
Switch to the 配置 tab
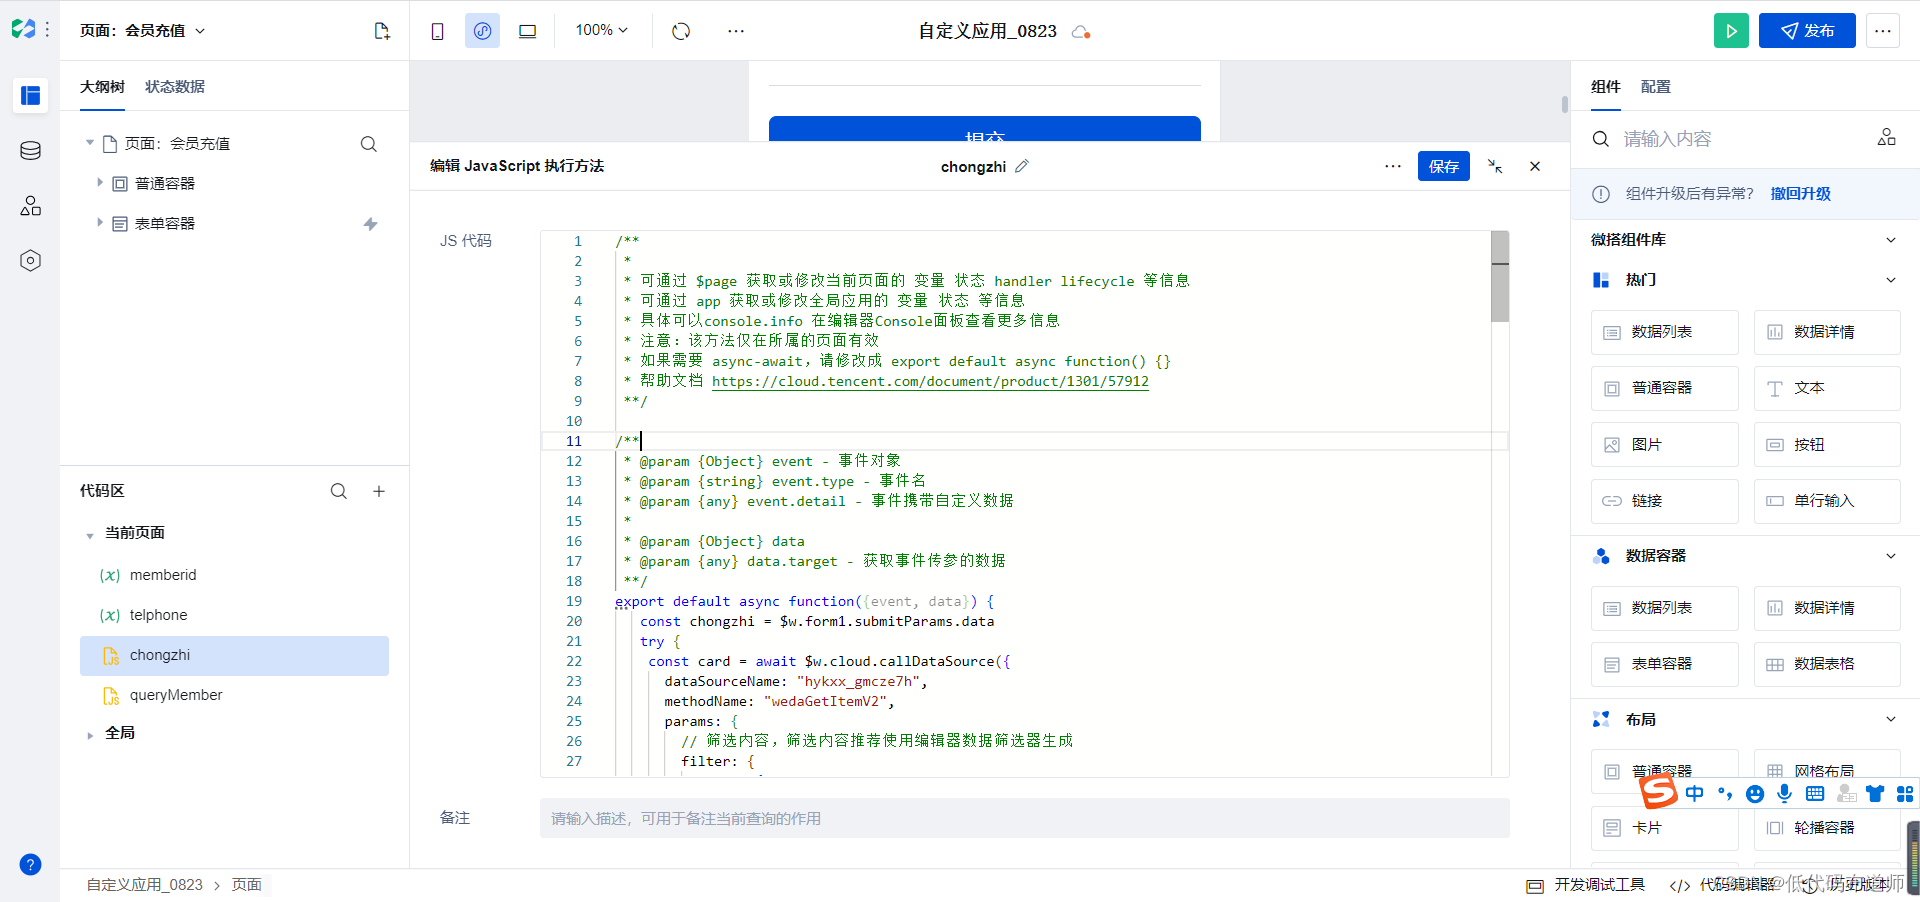coord(1655,87)
